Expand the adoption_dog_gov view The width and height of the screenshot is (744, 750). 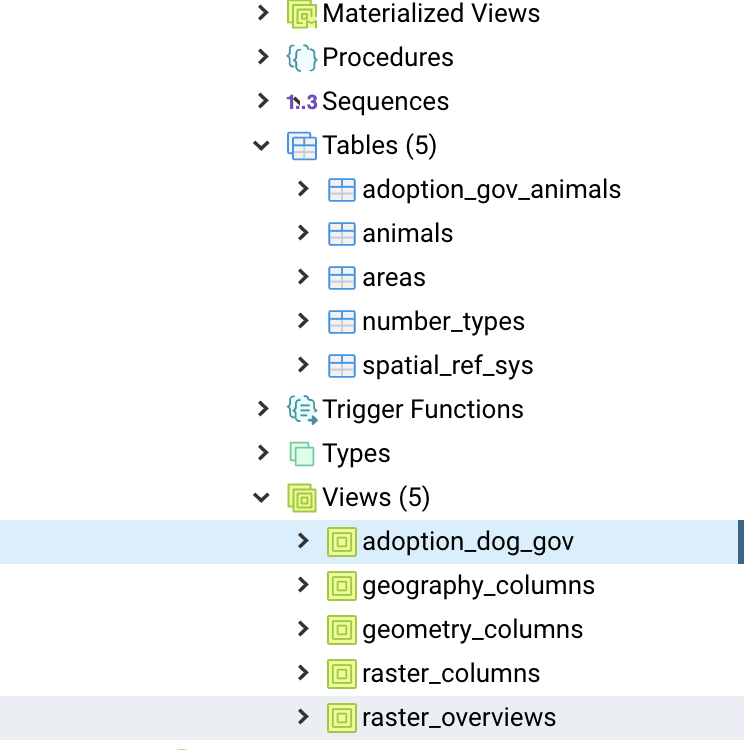coord(303,542)
